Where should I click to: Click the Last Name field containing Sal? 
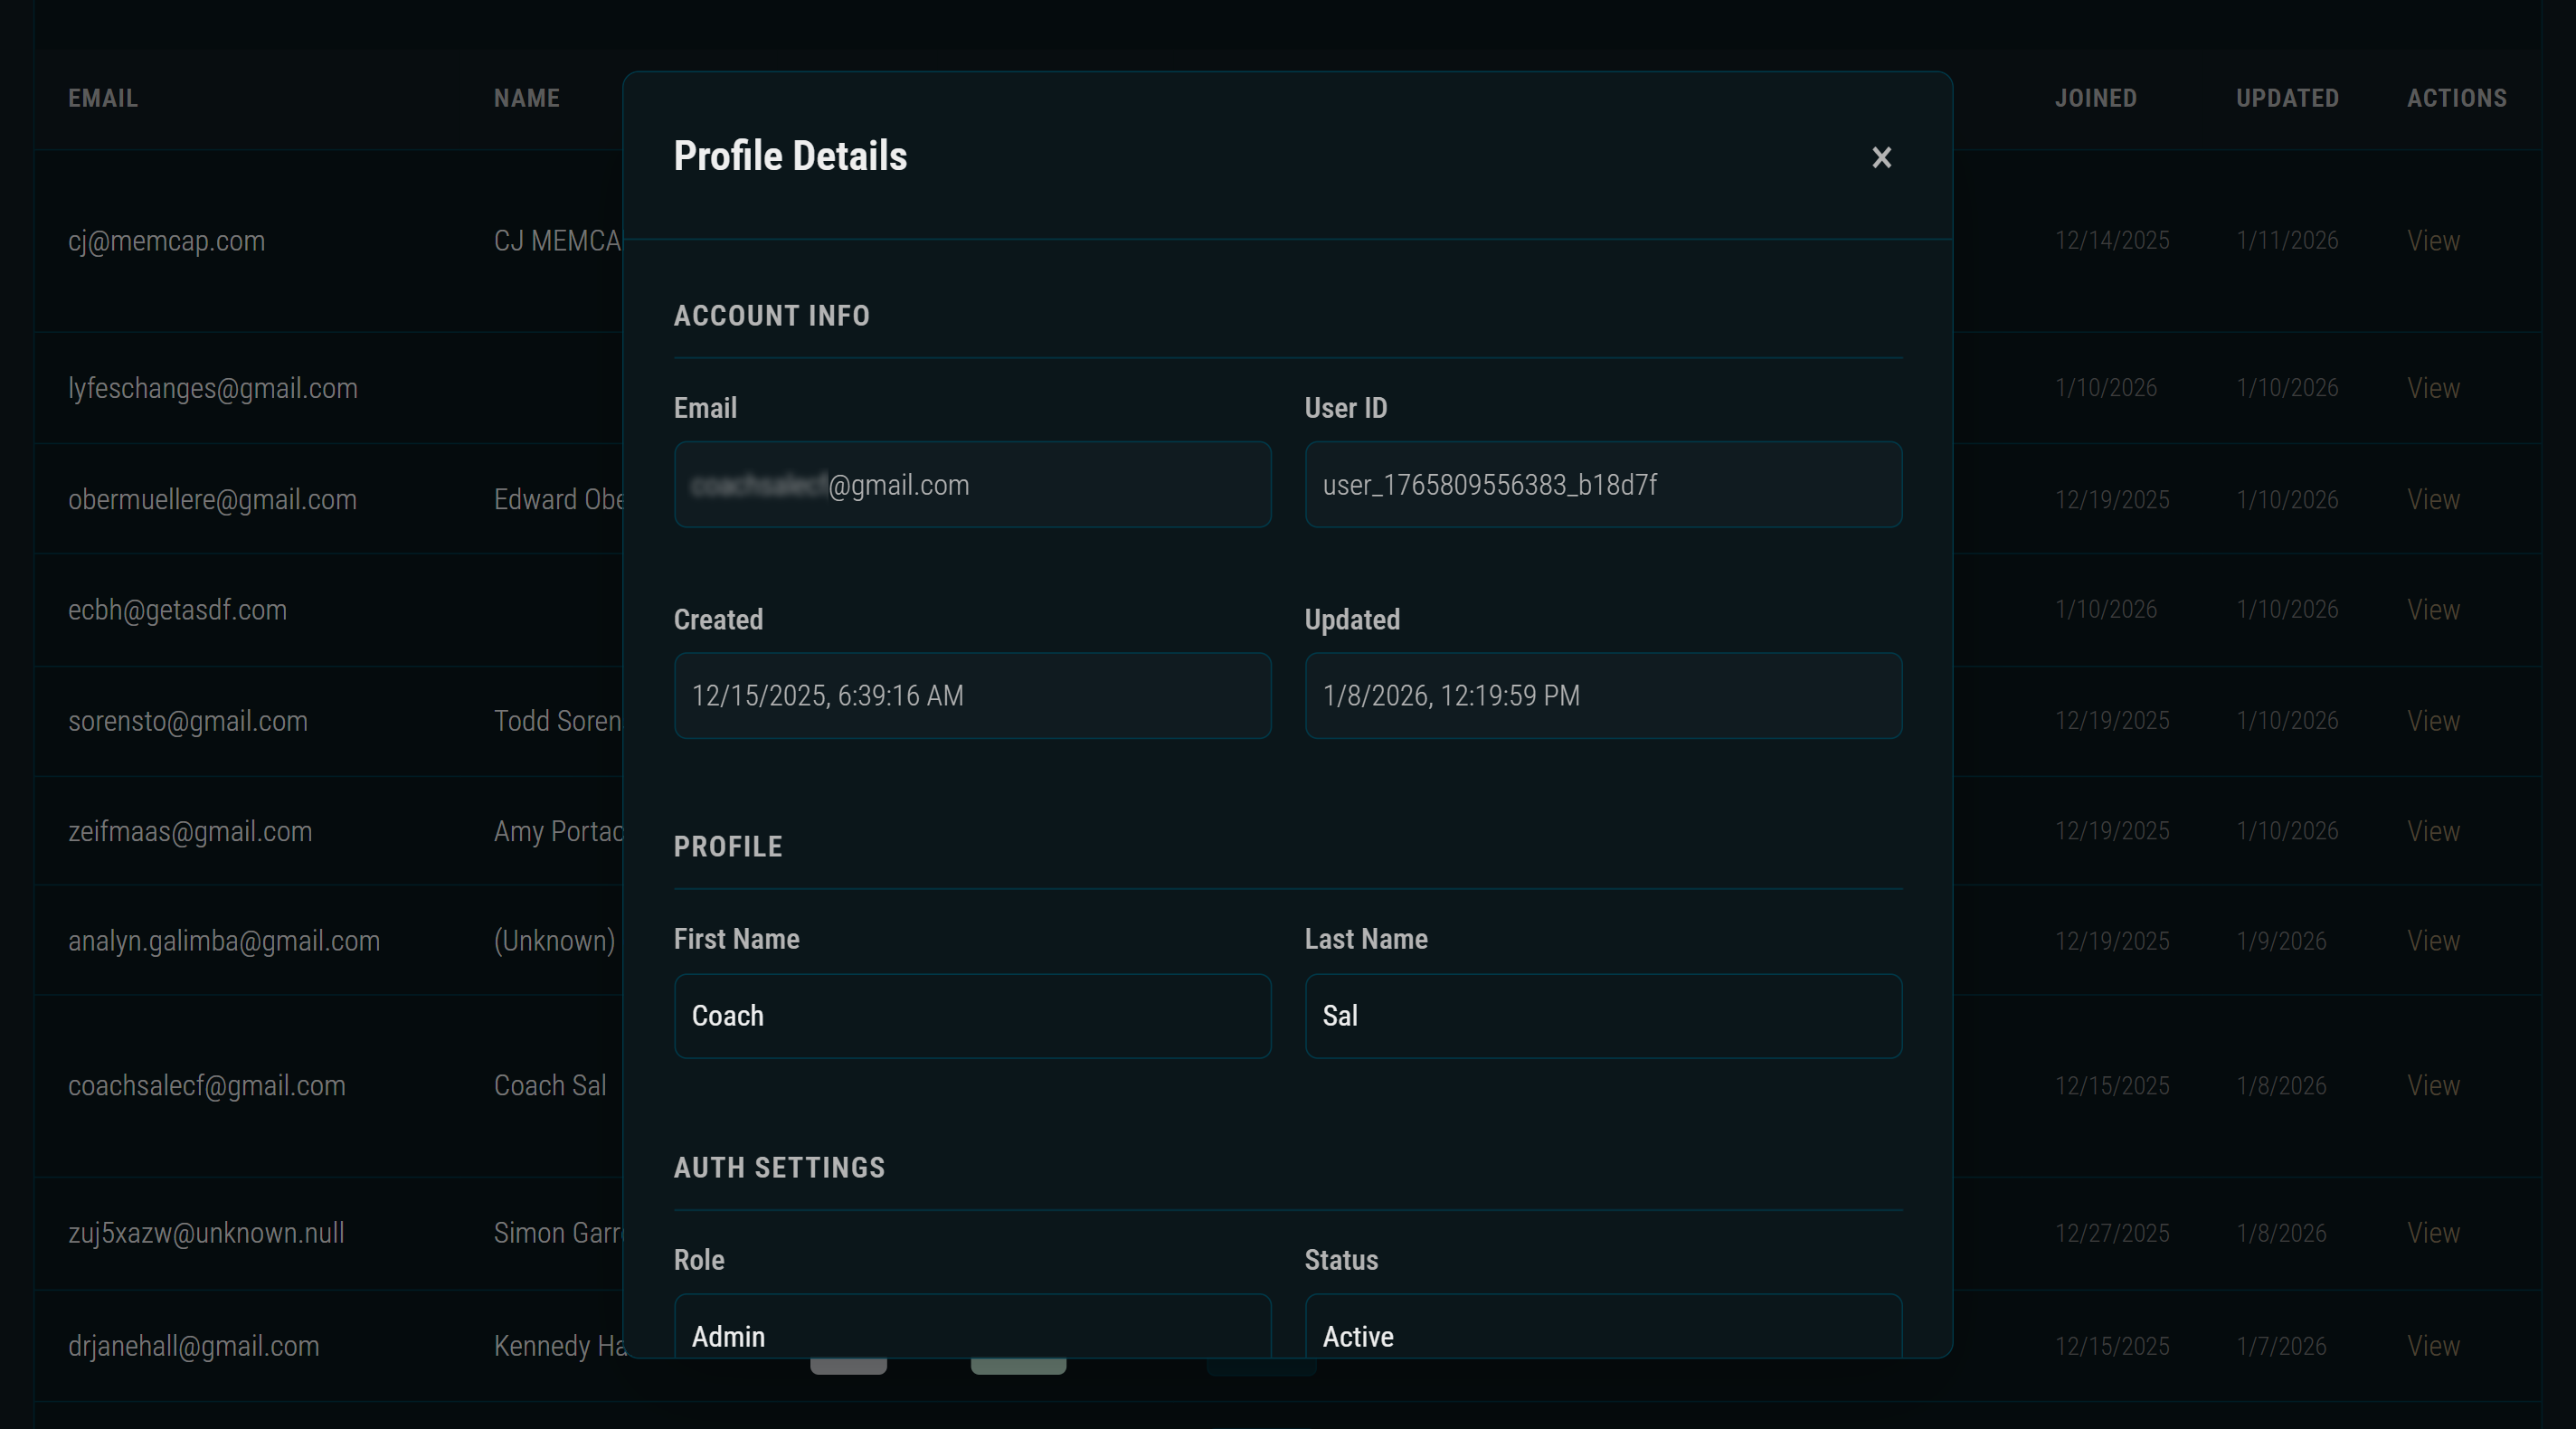click(1602, 1016)
